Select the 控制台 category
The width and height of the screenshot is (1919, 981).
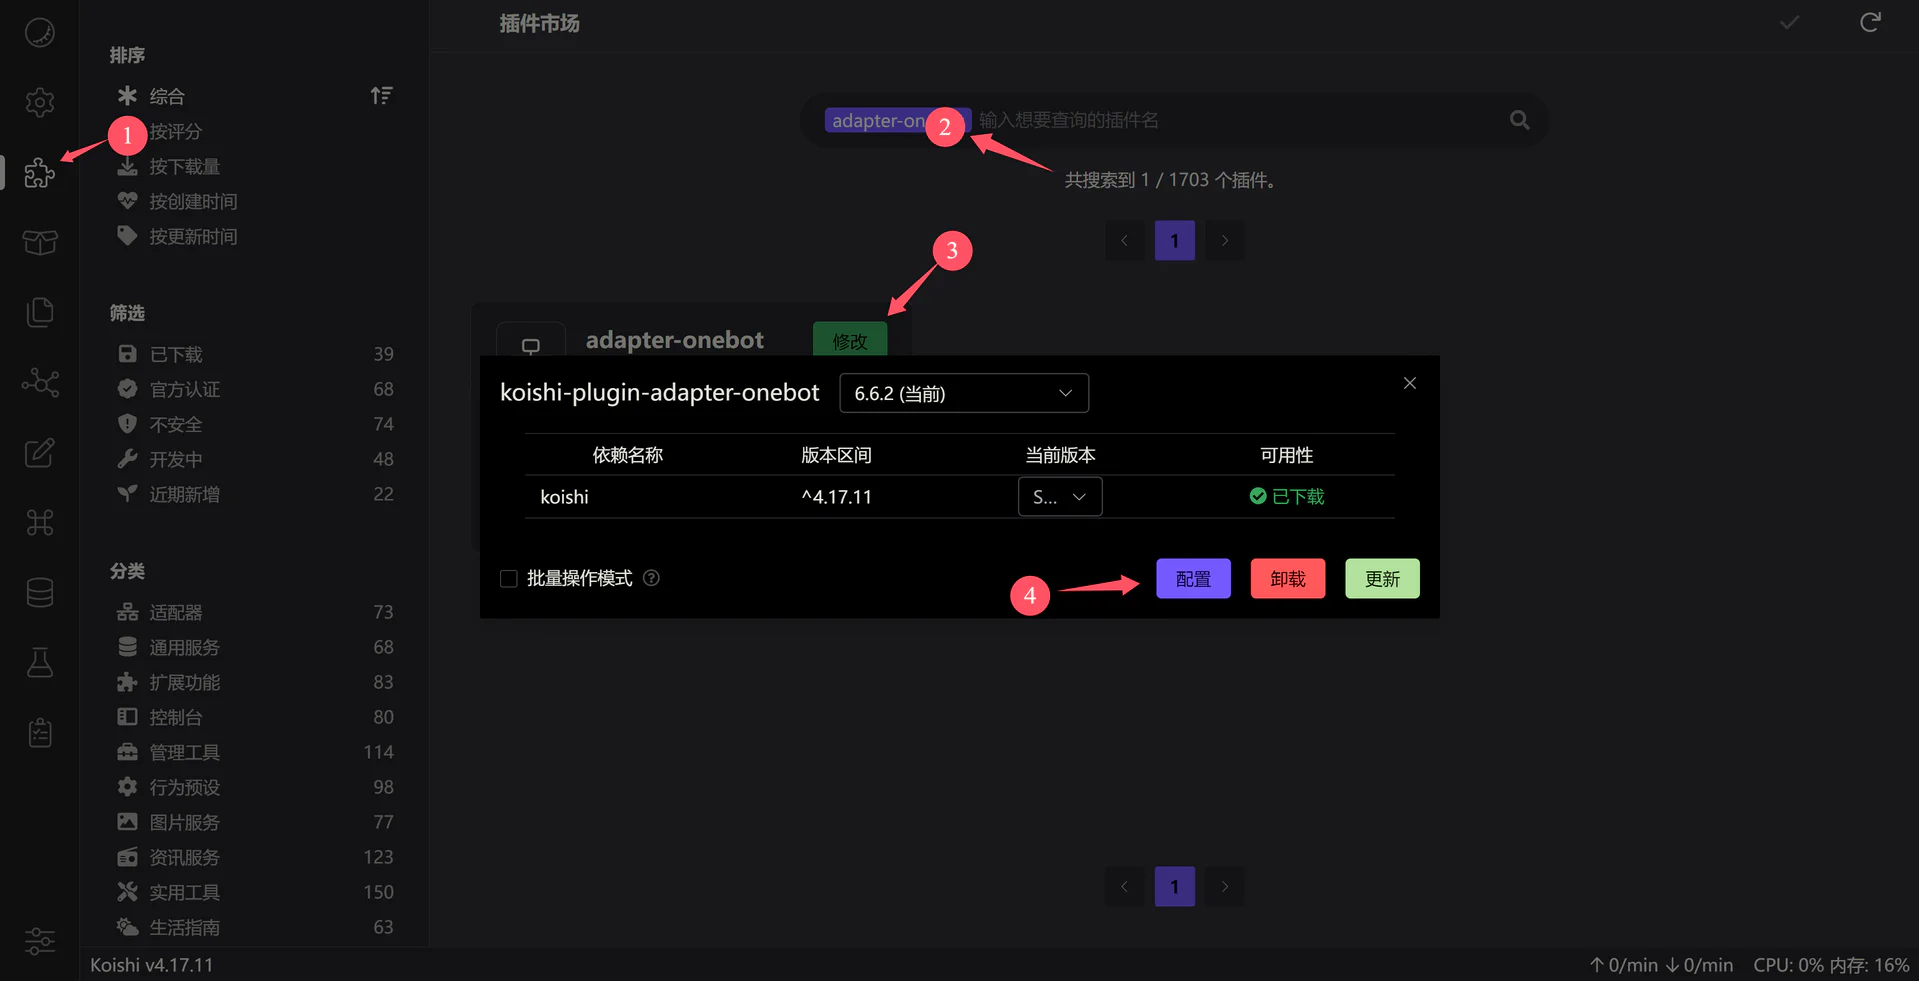pos(255,717)
